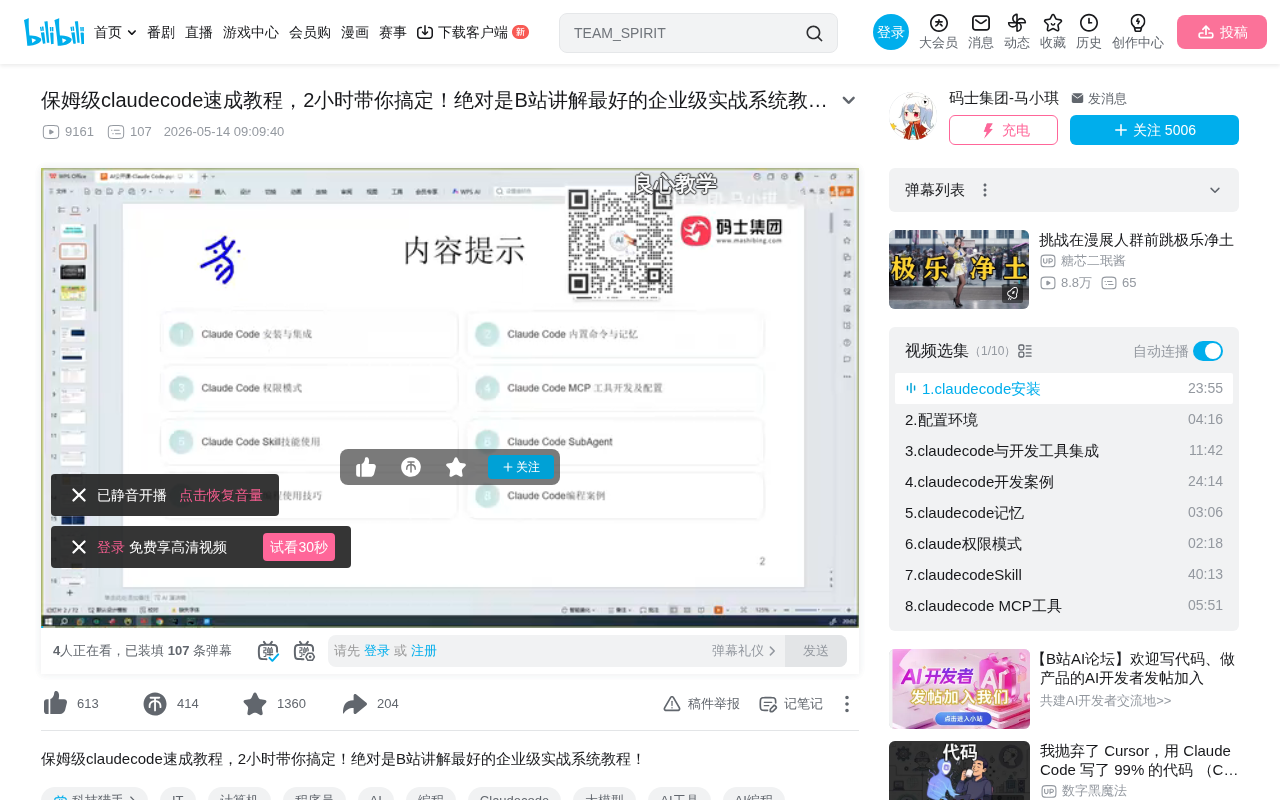Play episode 5.claudecode记忆
Image resolution: width=1280 pixels, height=800 pixels.
1064,513
